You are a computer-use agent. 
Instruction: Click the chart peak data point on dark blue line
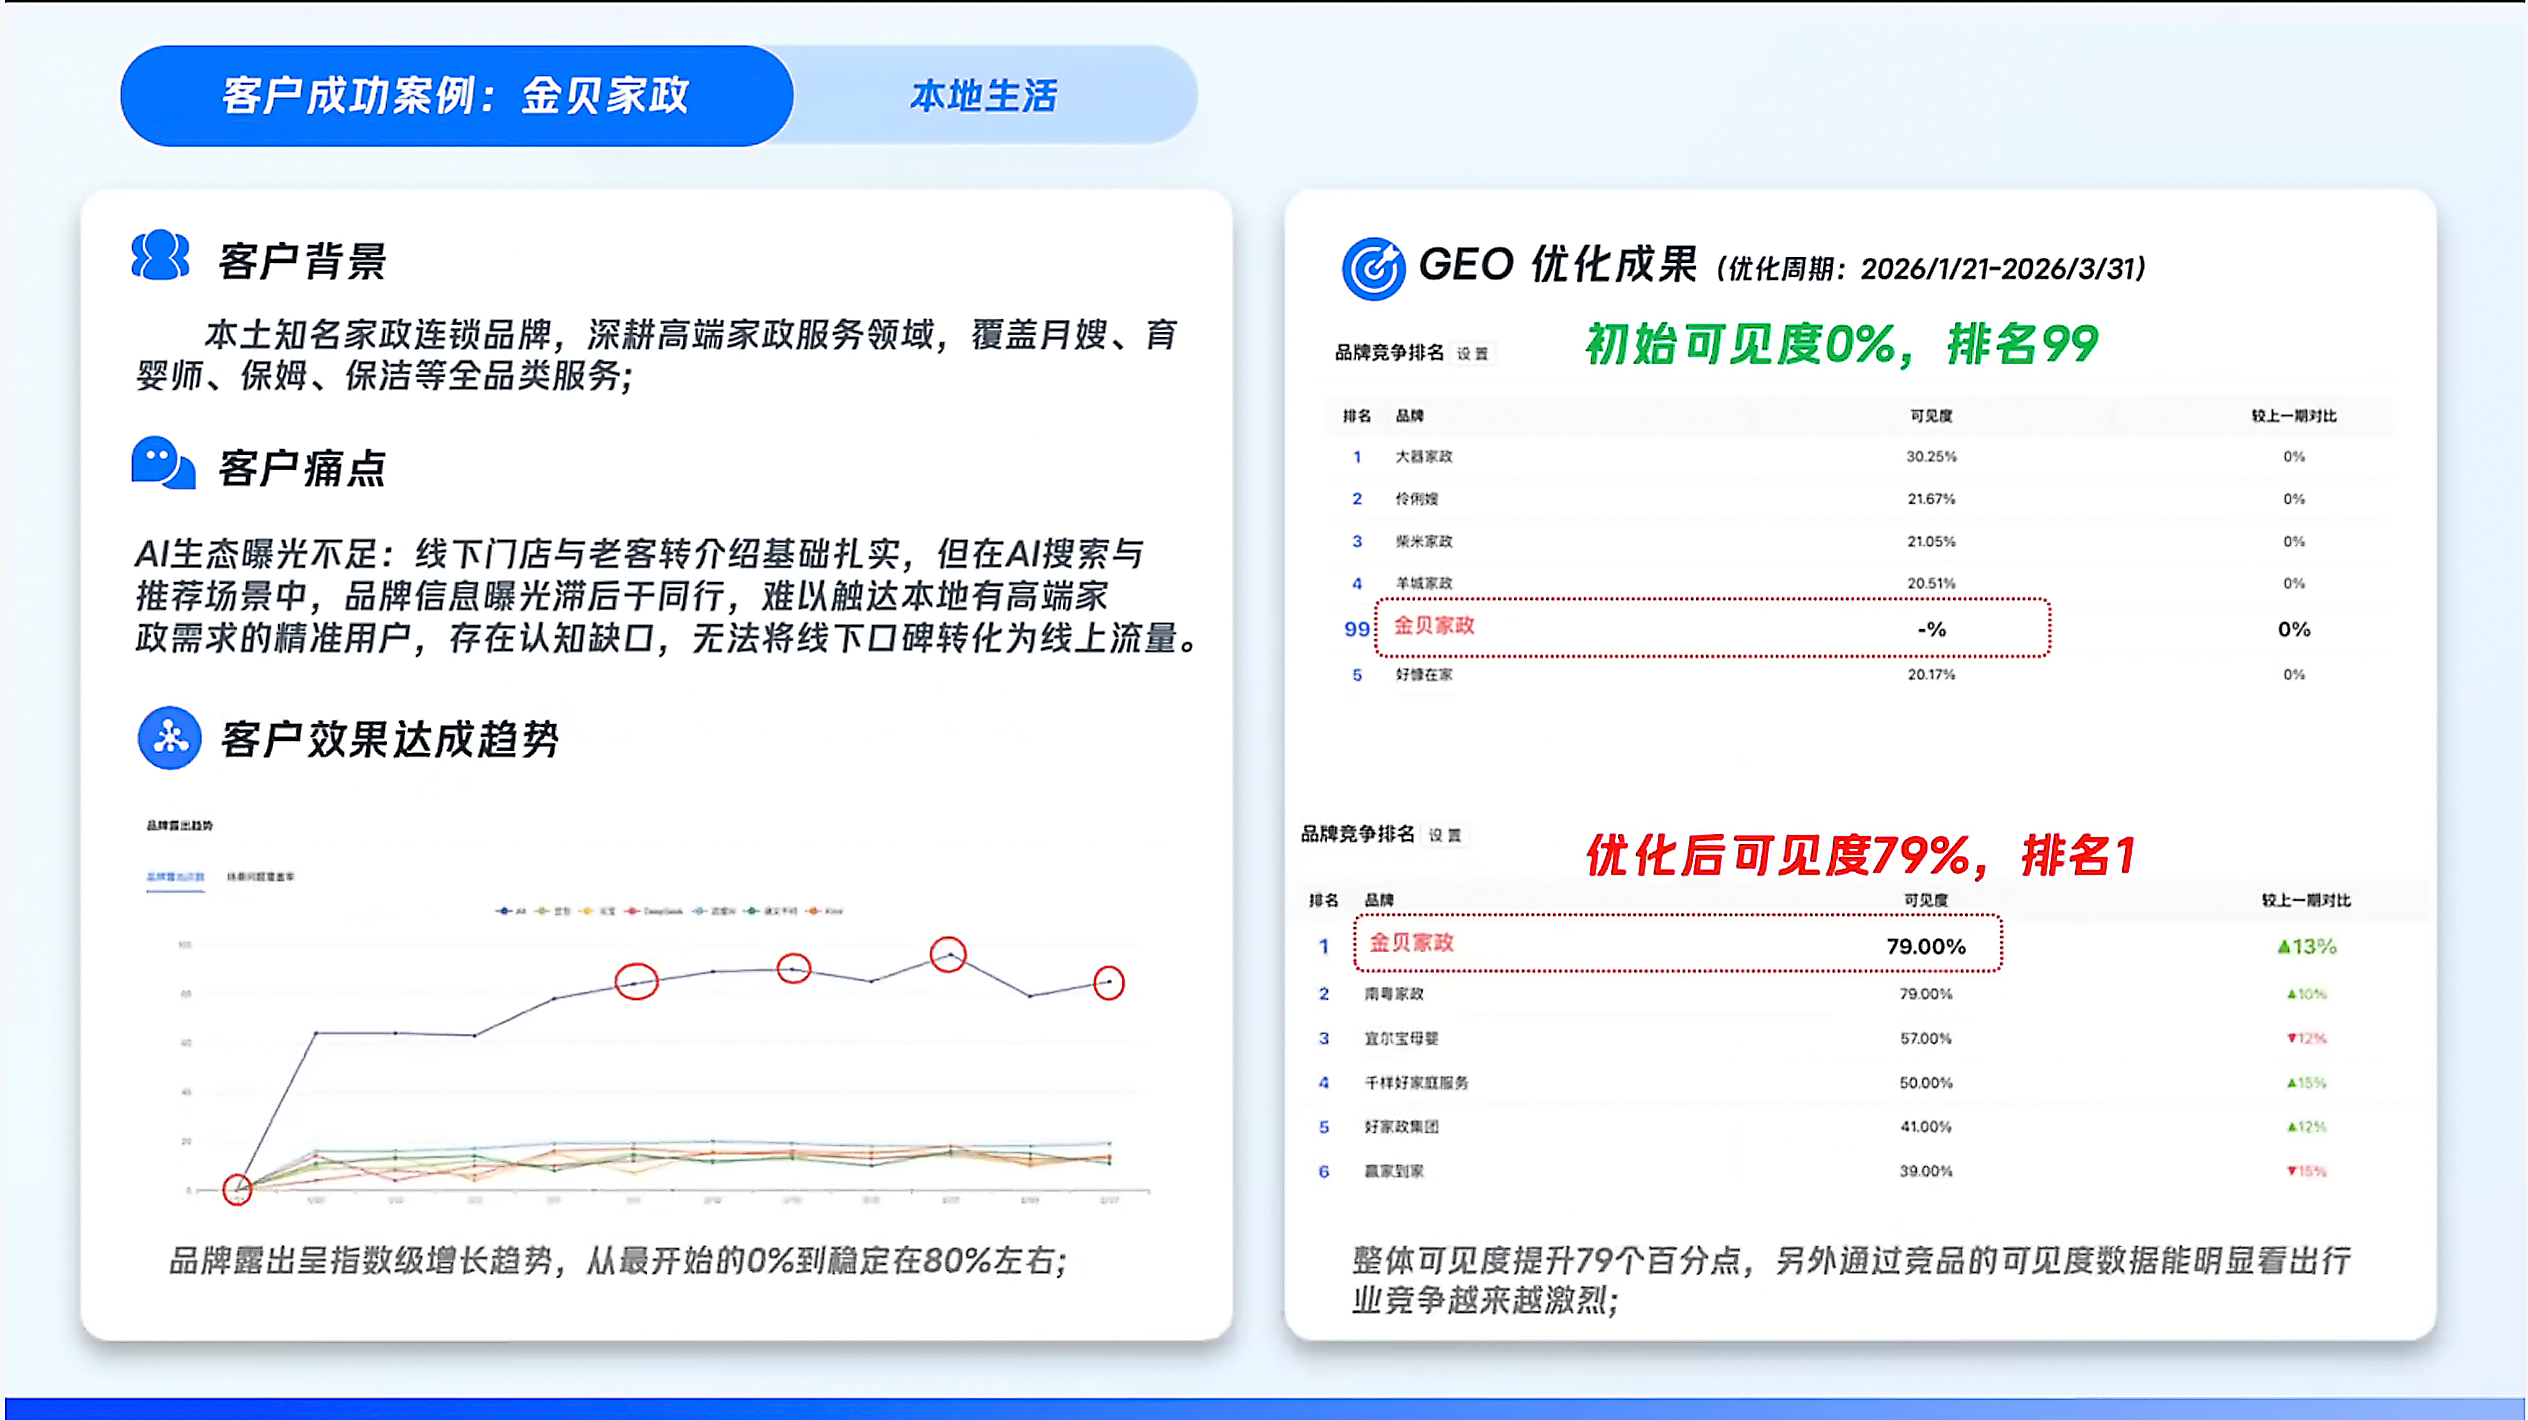coord(948,955)
